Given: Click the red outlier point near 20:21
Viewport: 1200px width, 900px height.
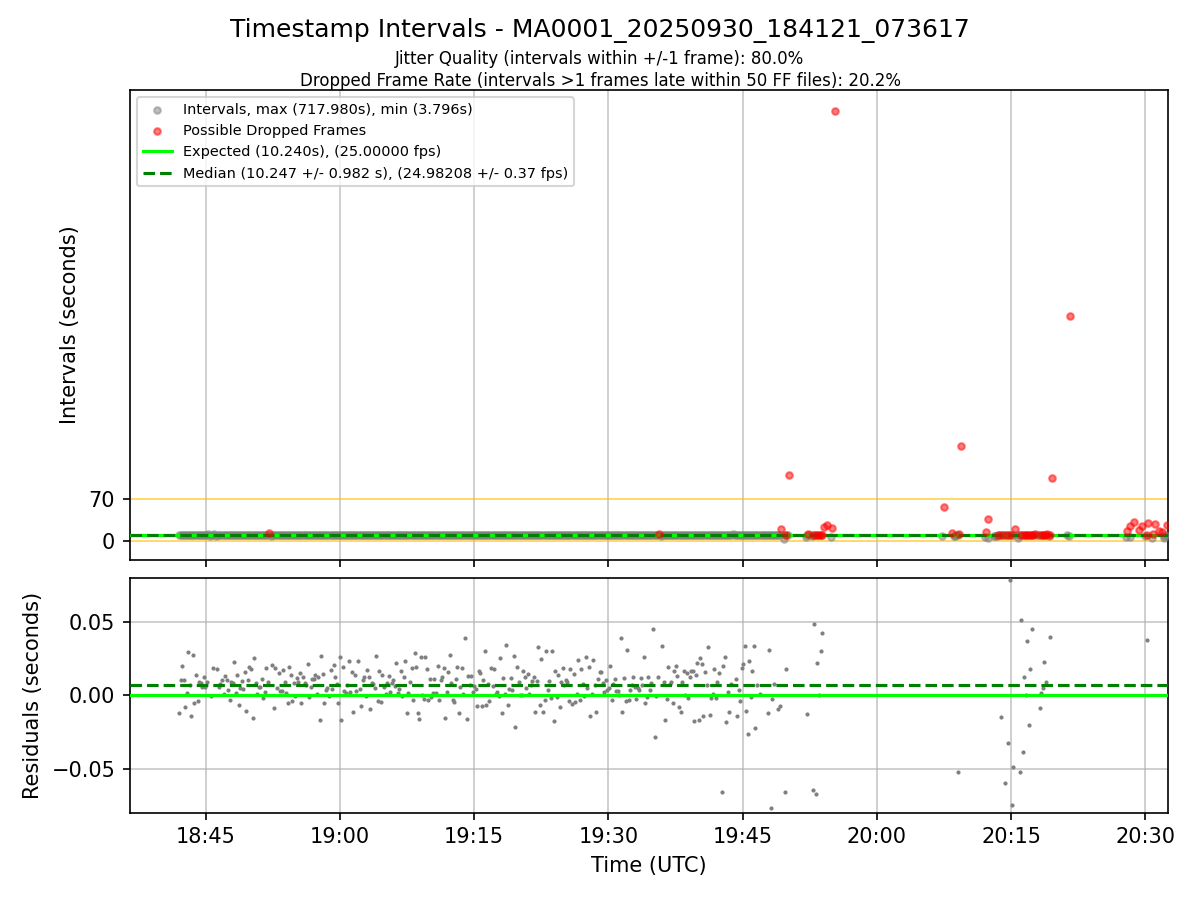Looking at the screenshot, I should 1070,316.
